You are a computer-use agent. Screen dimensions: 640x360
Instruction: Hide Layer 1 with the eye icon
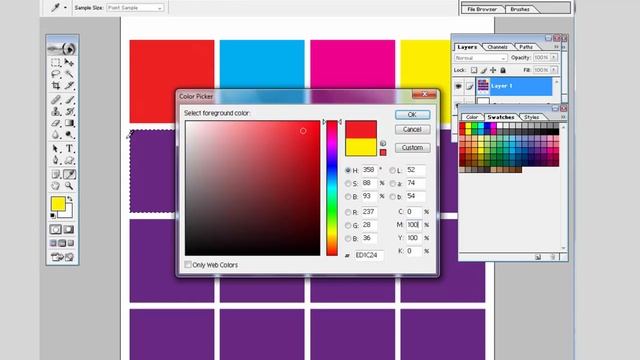458,86
